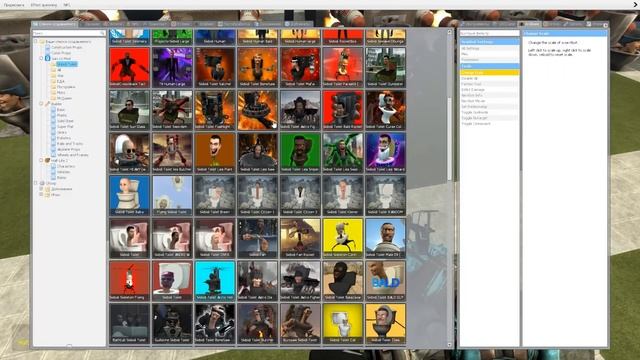Click the search magnifier icon above the tree

point(102,33)
